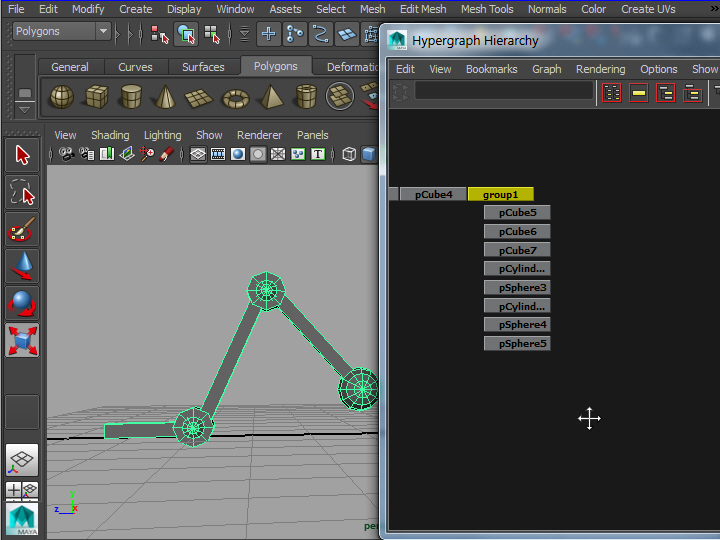The width and height of the screenshot is (720, 540).
Task: Switch to the Surfaces shelf tab
Action: (203, 67)
